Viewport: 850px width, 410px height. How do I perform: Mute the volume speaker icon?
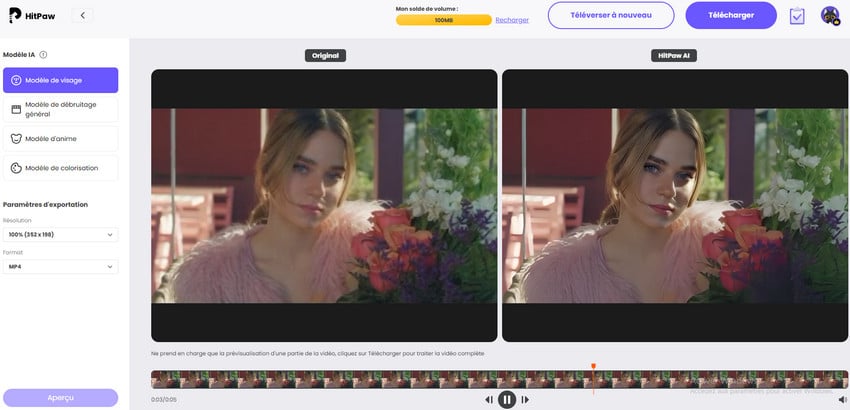pos(842,399)
